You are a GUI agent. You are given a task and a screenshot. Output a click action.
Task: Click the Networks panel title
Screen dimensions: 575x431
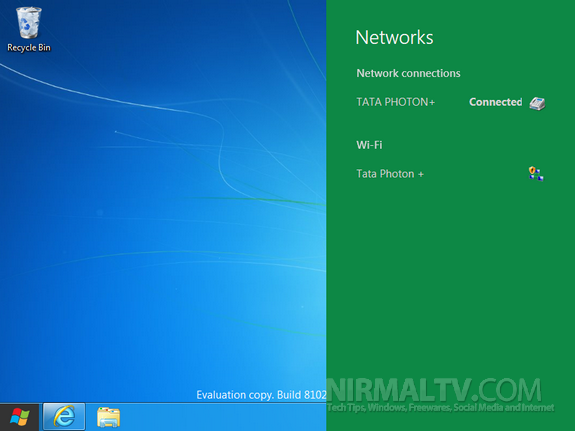tap(394, 37)
